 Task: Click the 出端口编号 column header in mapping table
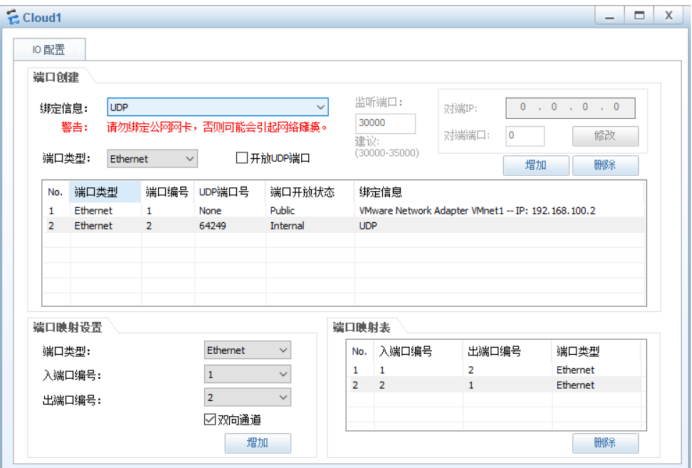pos(507,351)
